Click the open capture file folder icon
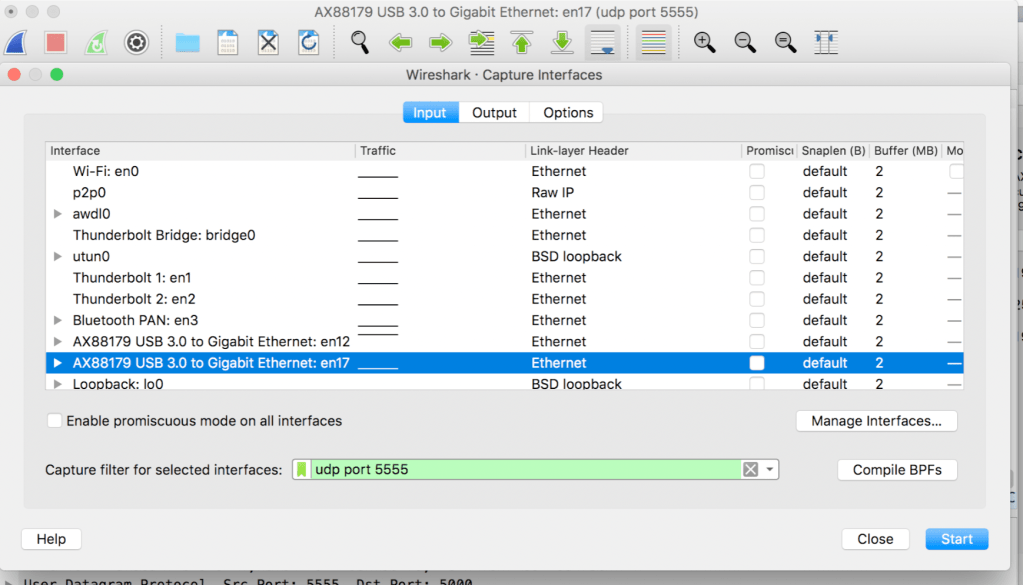This screenshot has width=1023, height=585. coord(187,42)
